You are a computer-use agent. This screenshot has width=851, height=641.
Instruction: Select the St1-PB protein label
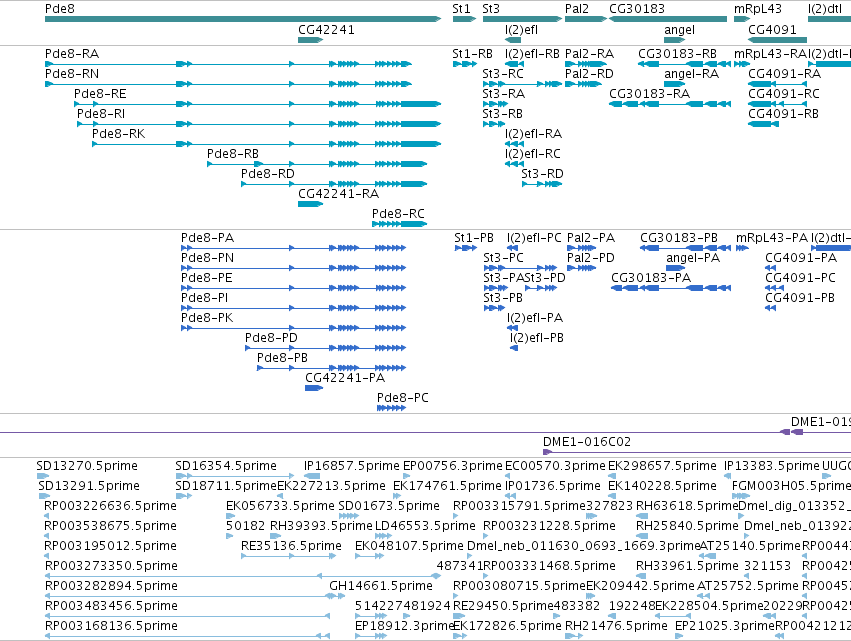(x=474, y=238)
